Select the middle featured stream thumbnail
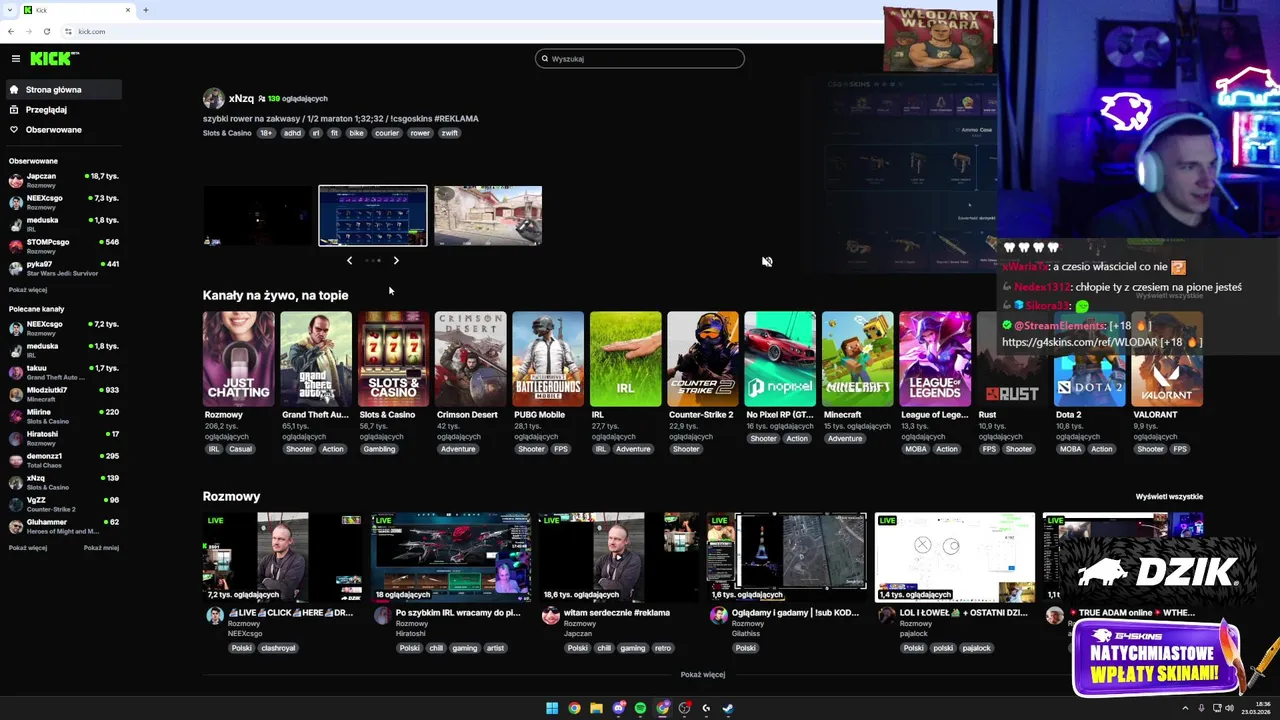Screen dimensions: 1280x720 [373, 215]
